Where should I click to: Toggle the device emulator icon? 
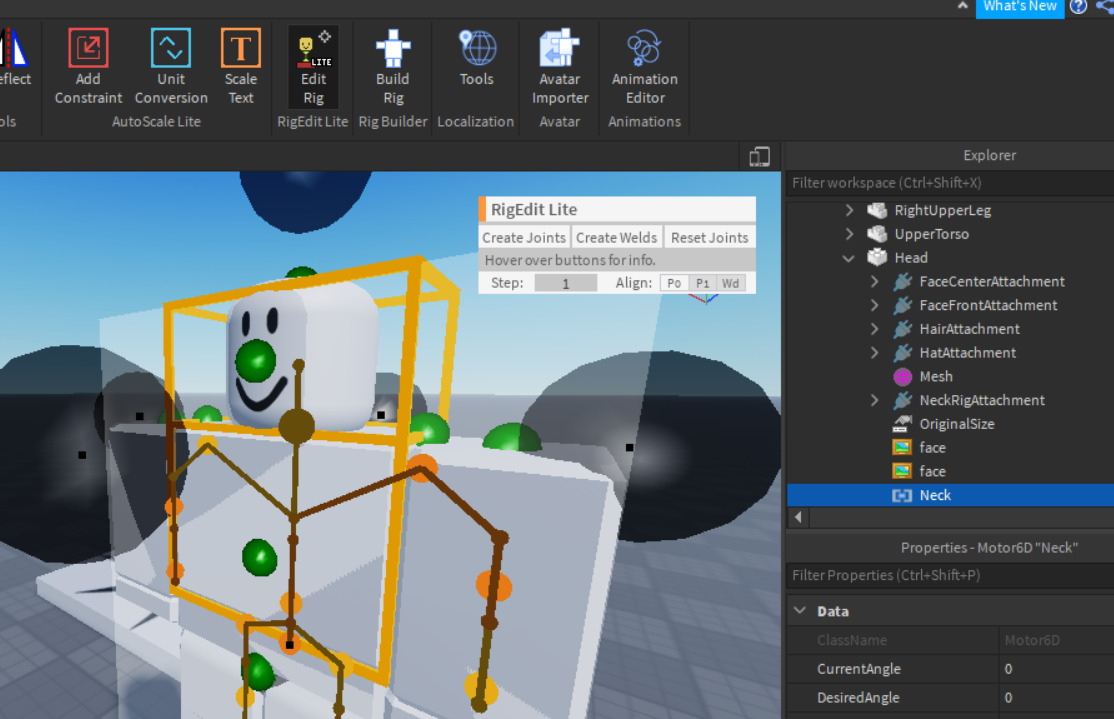(759, 156)
